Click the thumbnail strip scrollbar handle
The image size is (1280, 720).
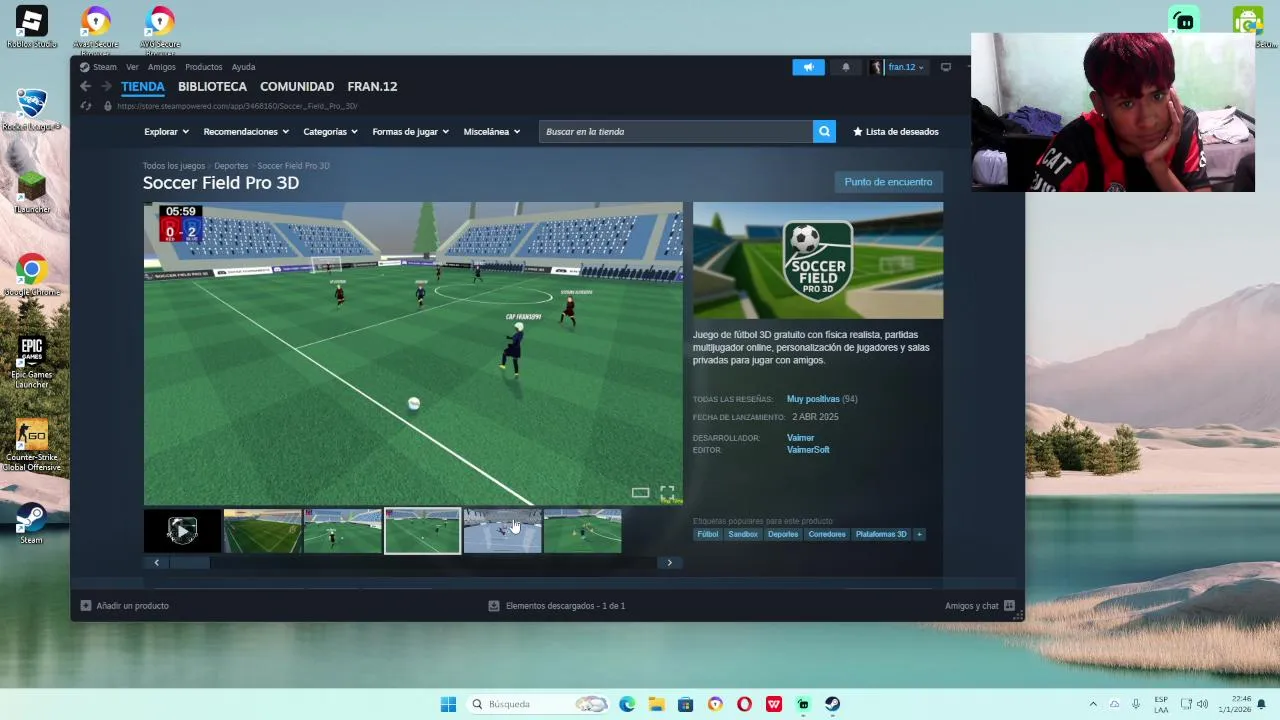click(x=189, y=562)
